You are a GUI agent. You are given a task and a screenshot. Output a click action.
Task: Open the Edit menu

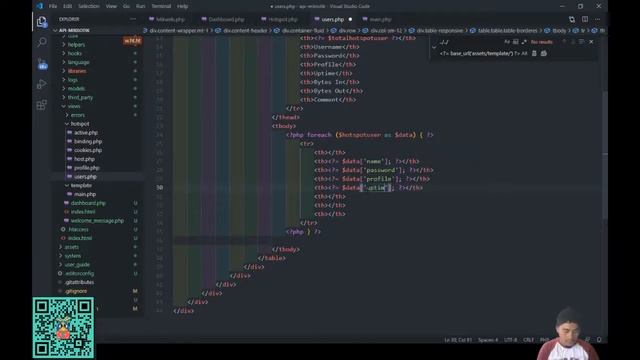68,6
